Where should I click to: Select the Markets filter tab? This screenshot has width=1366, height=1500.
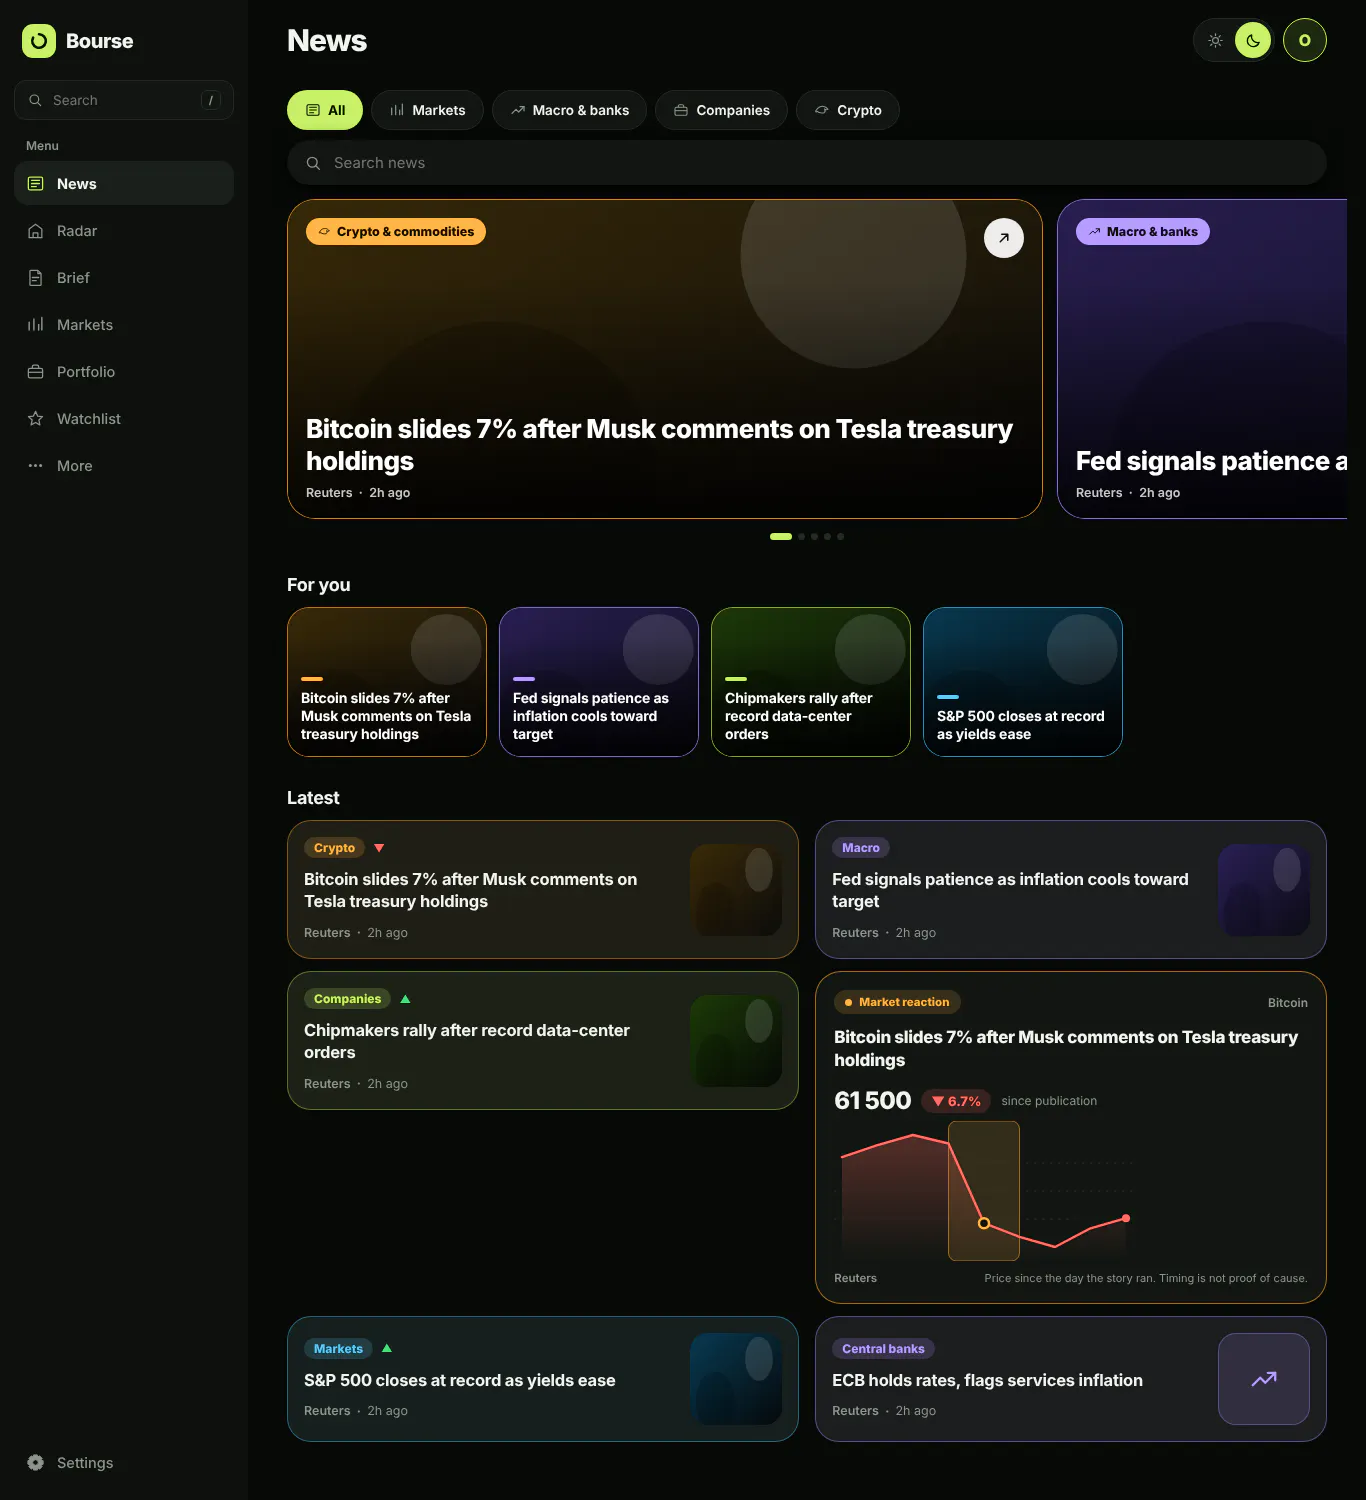tap(427, 110)
